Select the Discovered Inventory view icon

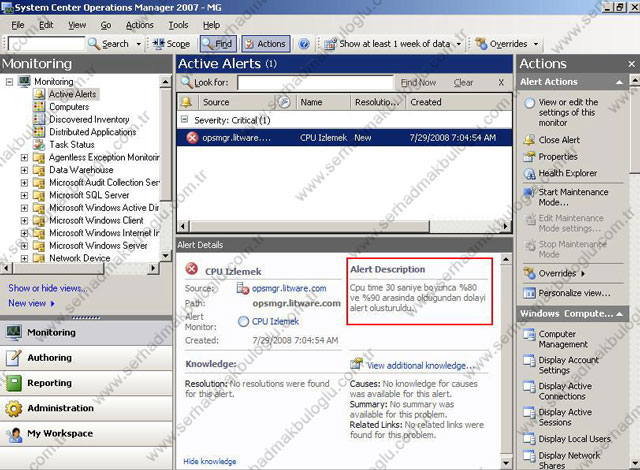39,120
